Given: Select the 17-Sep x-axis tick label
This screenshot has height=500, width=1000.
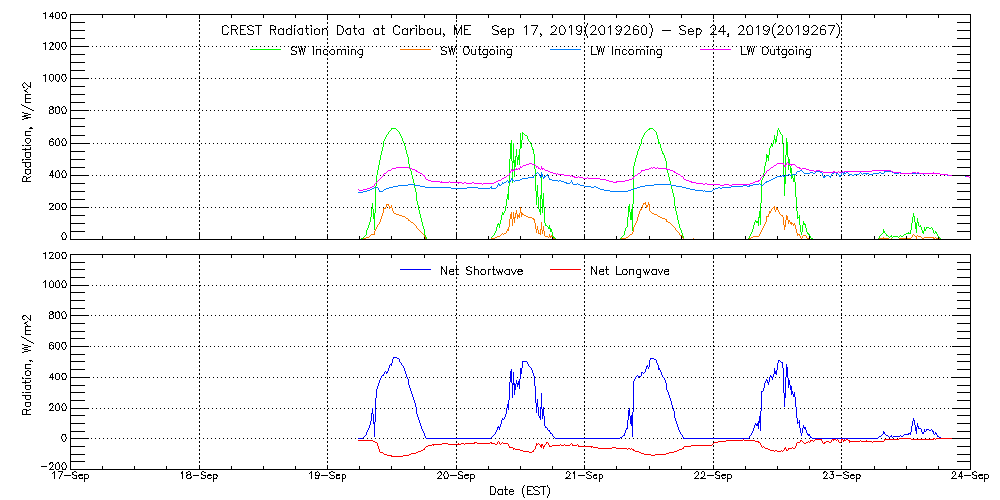Looking at the screenshot, I should coord(73,477).
